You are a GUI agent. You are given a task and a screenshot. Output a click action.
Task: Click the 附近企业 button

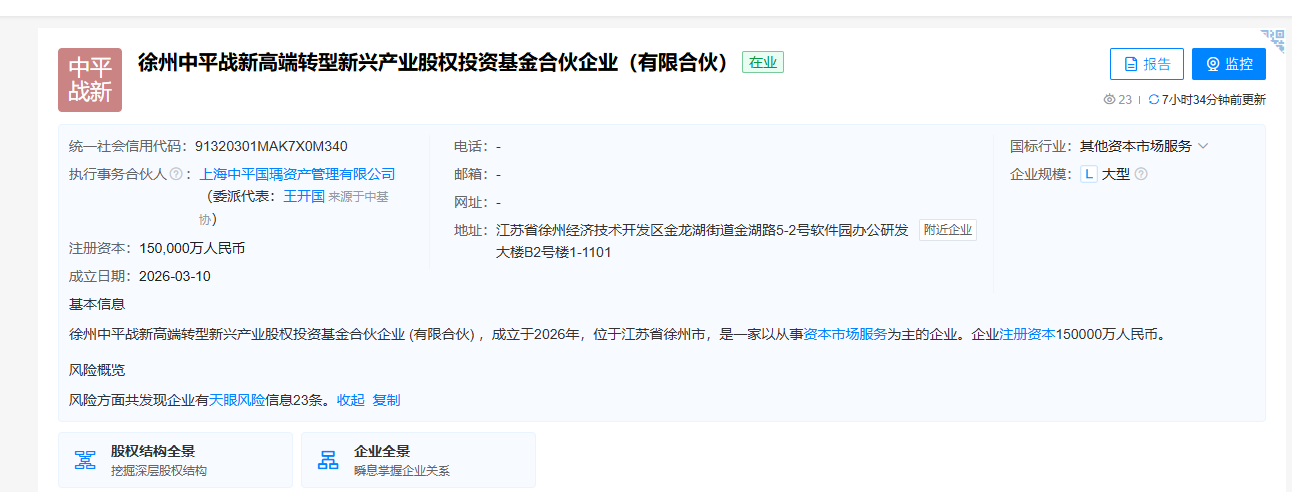pos(947,230)
